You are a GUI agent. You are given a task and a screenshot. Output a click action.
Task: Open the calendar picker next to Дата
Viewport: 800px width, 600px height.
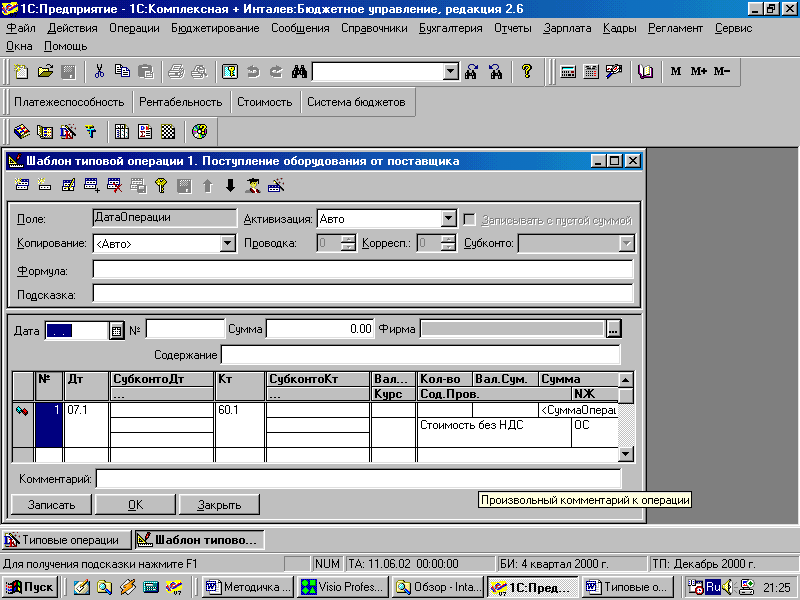pyautogui.click(x=116, y=331)
